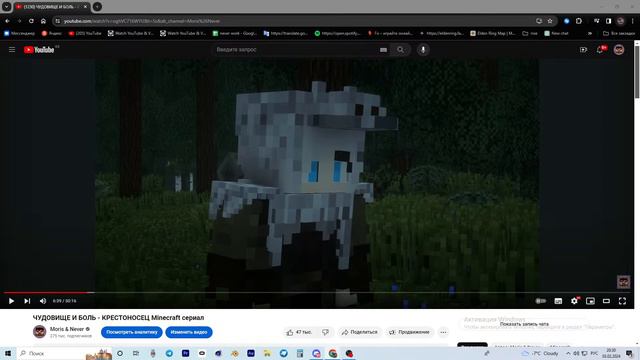Click the magnifier search button
The image size is (640, 360).
click(x=400, y=49)
